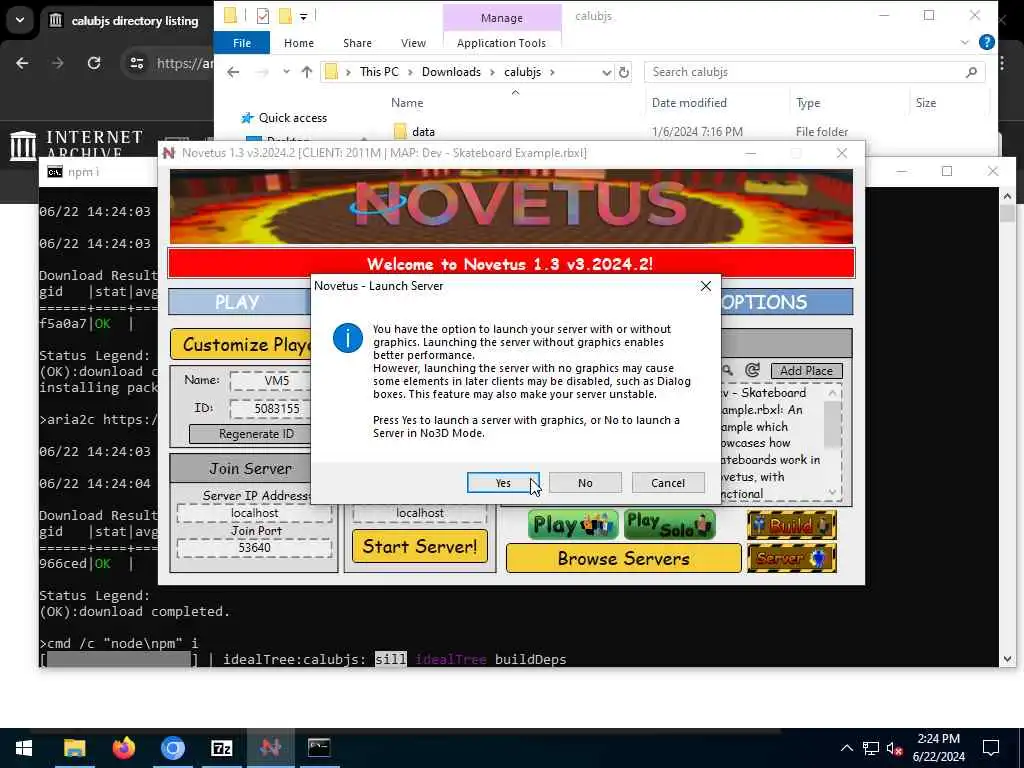Click the map description scrollbar down arrow
This screenshot has height=768, width=1024.
pos(832,492)
